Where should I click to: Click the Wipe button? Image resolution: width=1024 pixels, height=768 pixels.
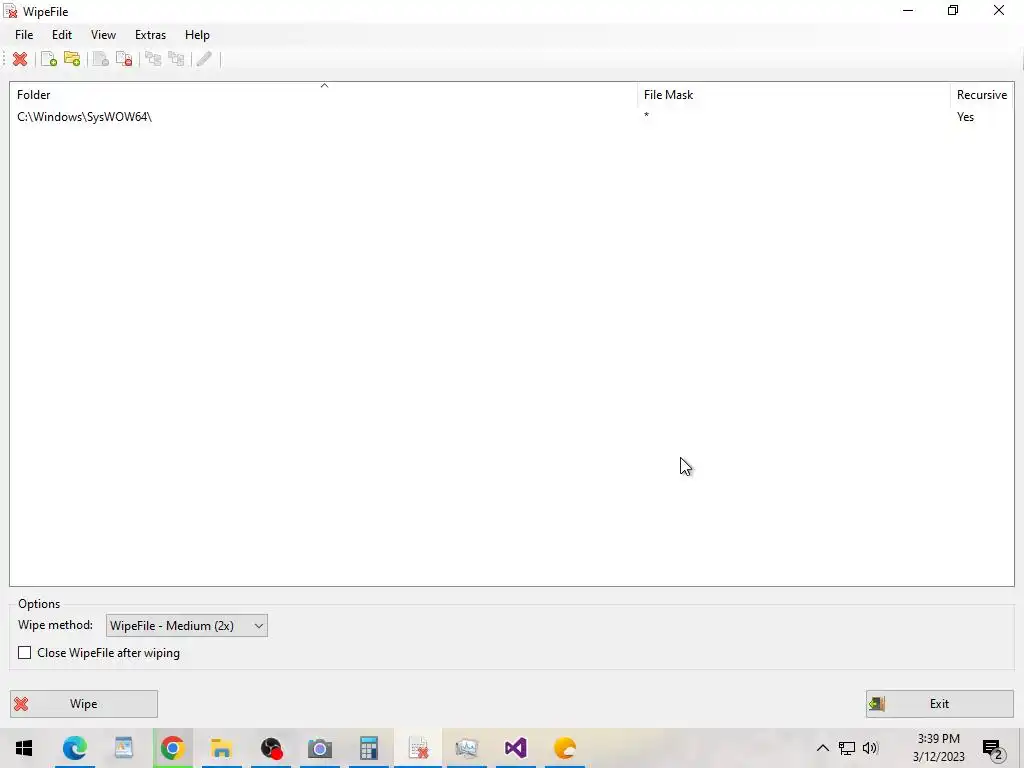(x=84, y=704)
